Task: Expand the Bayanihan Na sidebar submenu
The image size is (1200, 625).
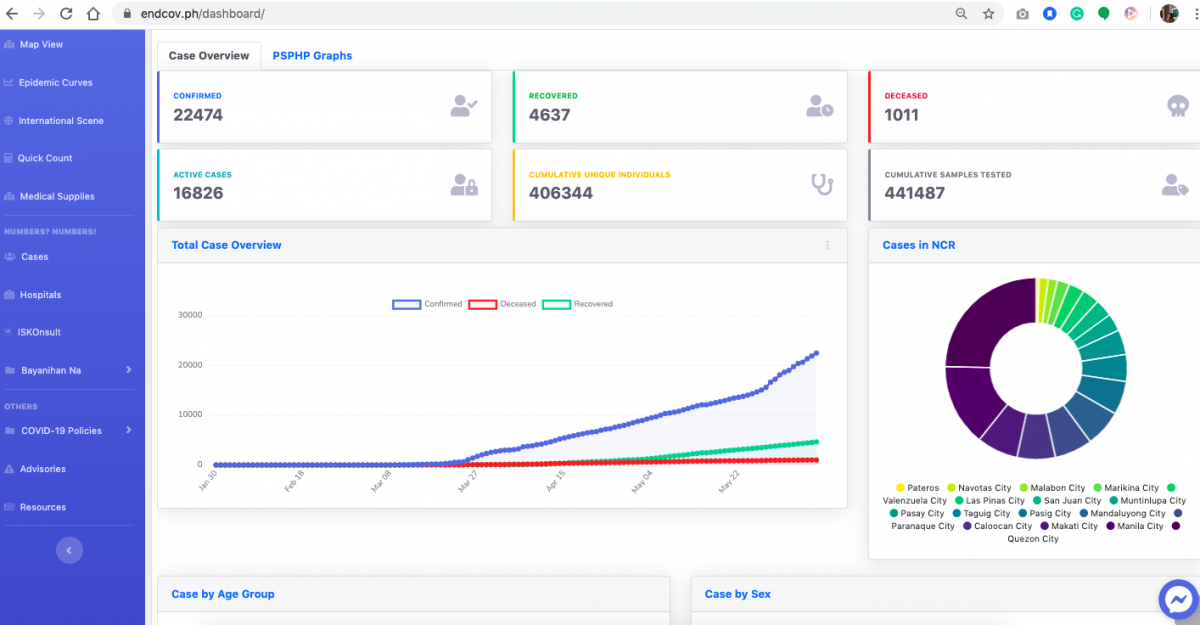Action: click(128, 370)
